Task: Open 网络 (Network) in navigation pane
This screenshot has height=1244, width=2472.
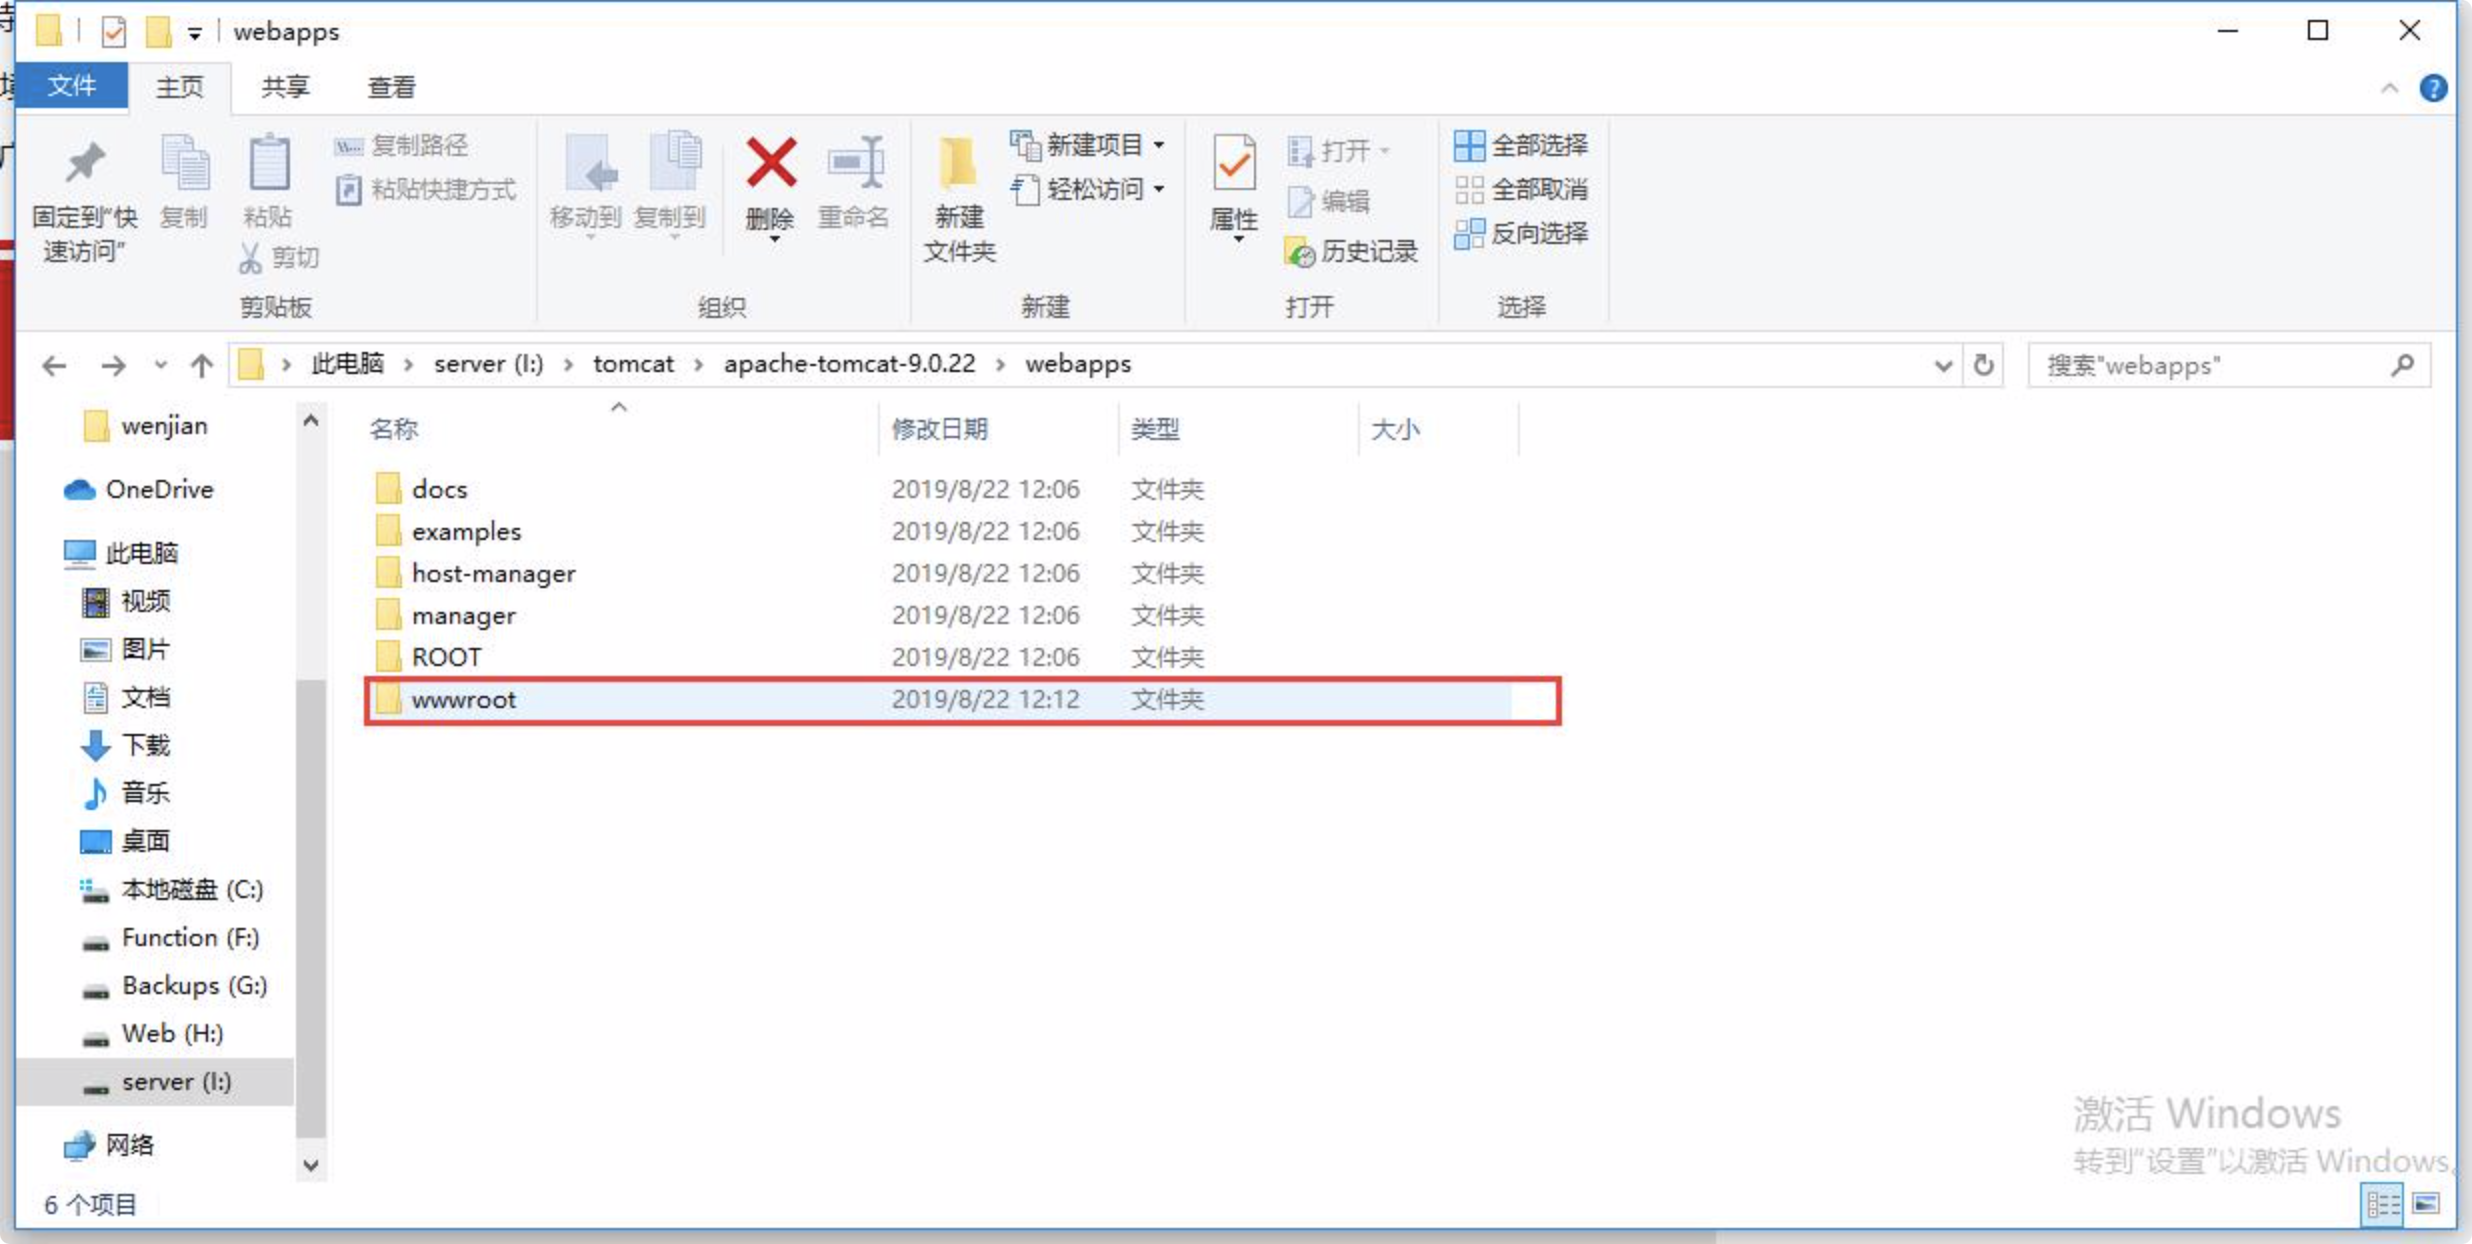Action: [110, 1145]
